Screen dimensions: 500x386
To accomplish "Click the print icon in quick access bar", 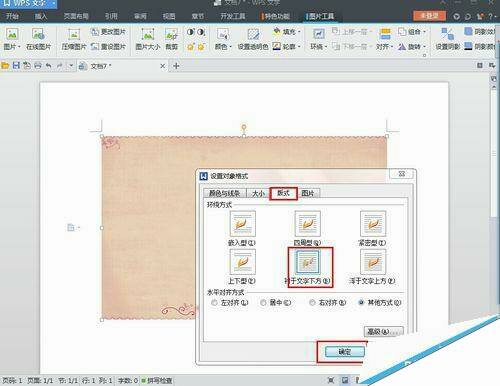I will click(x=38, y=66).
